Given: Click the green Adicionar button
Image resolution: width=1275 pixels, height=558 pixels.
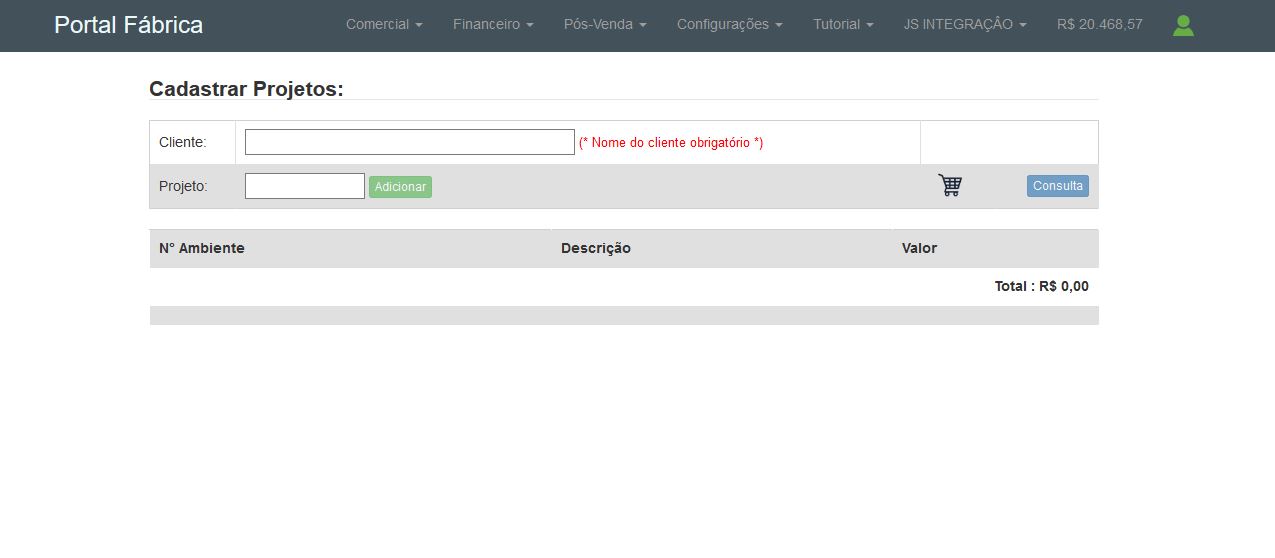Looking at the screenshot, I should click(x=400, y=187).
